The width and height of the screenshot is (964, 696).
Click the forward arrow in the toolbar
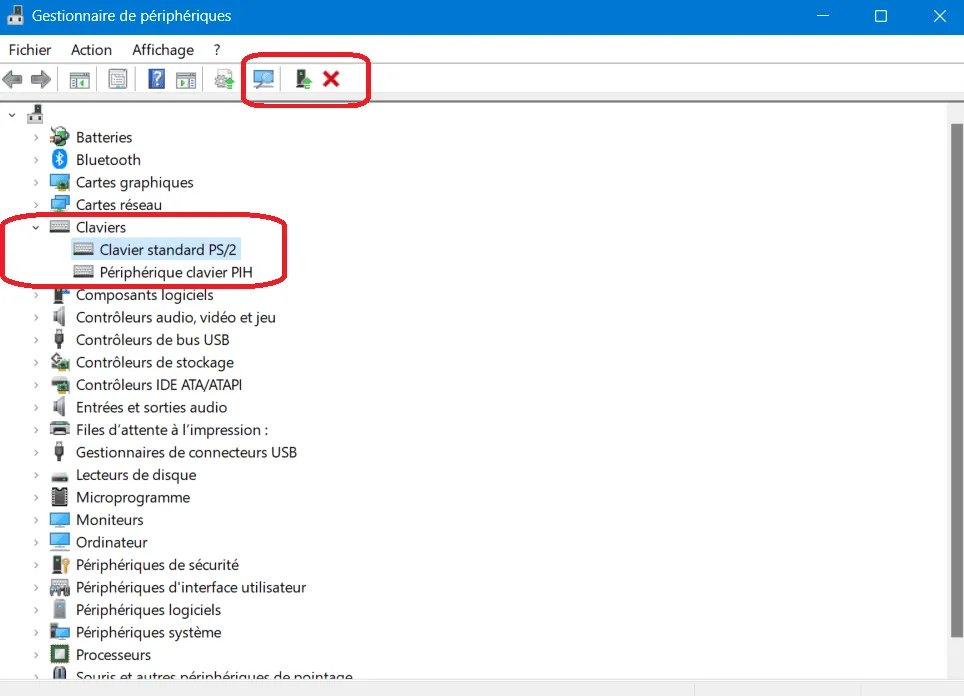pyautogui.click(x=41, y=79)
